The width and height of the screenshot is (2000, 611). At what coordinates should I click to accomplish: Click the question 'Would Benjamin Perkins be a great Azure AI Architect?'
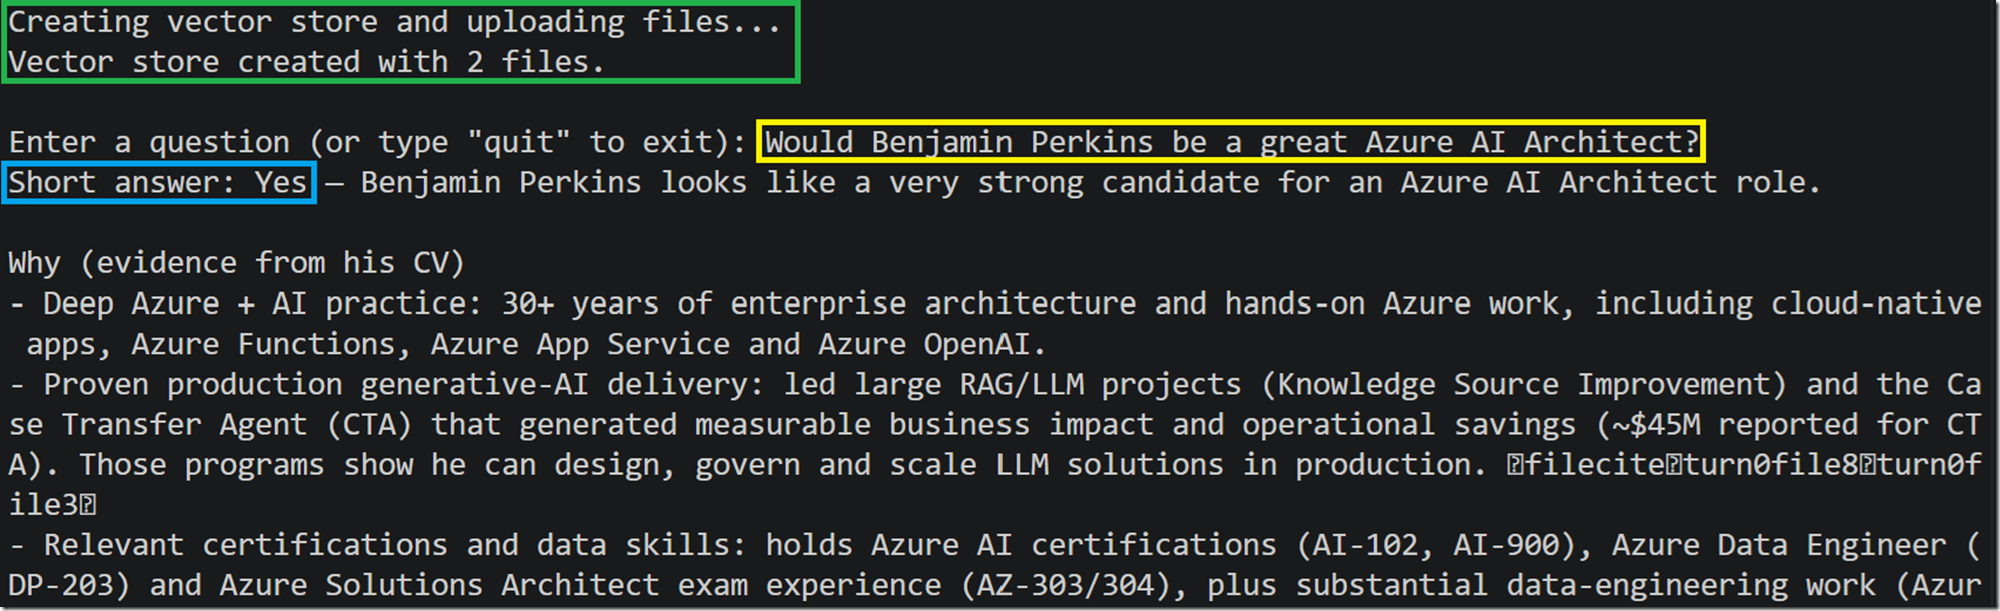click(x=1232, y=142)
